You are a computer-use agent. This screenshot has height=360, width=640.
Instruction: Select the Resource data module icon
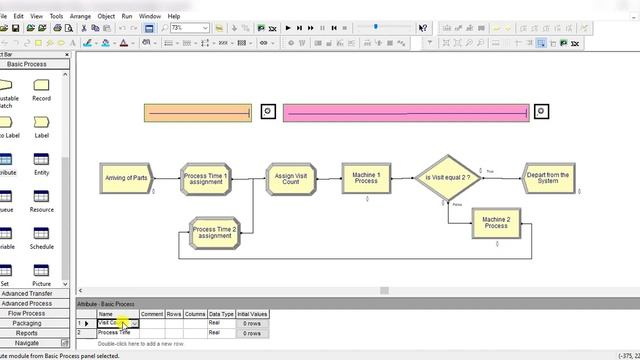41,196
